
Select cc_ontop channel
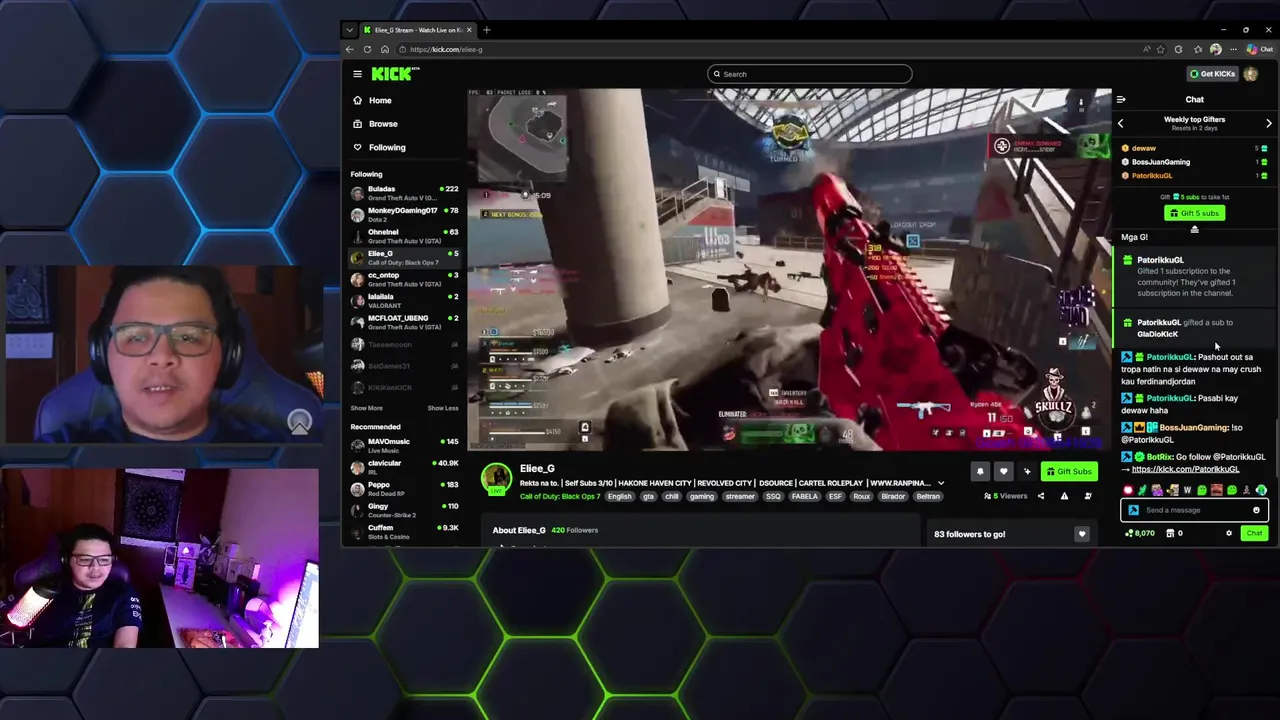coord(404,279)
